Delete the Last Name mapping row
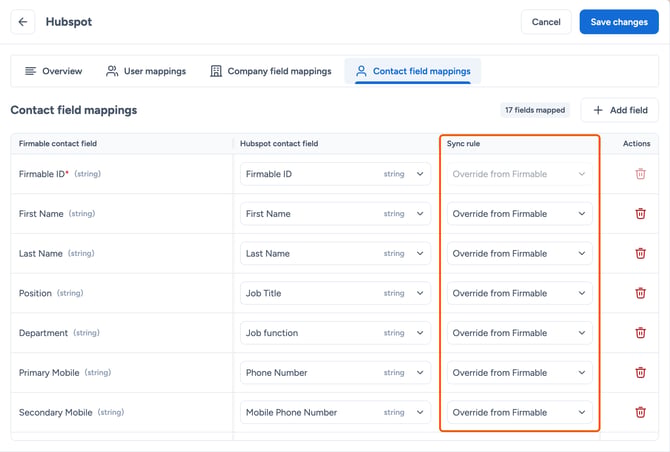Image resolution: width=670 pixels, height=452 pixels. point(640,253)
